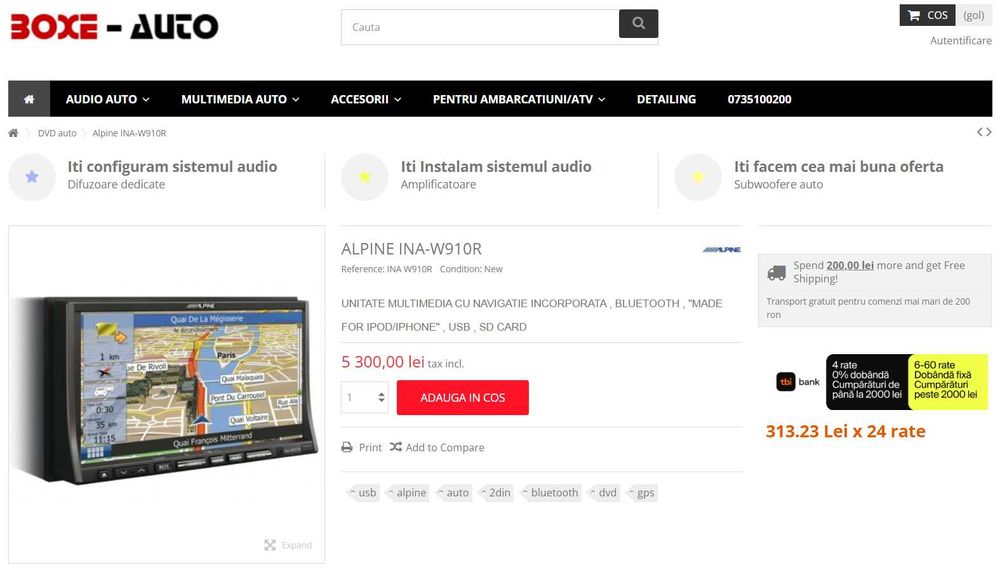The height and width of the screenshot is (568, 1000).
Task: Expand the product image
Action: point(288,545)
